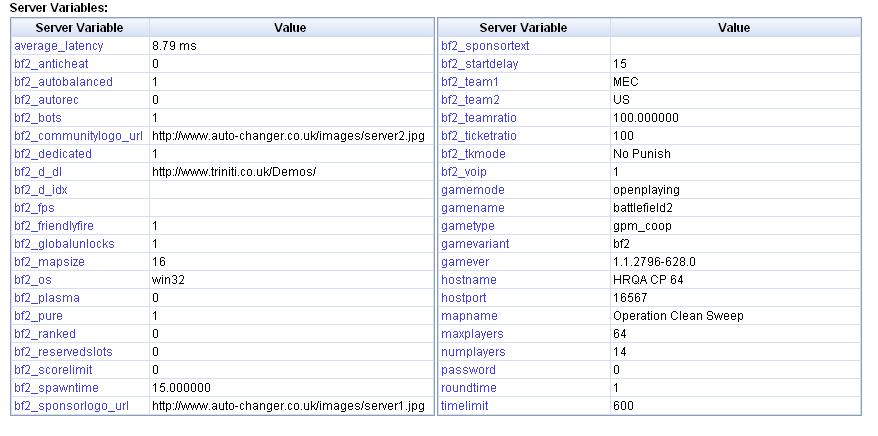Image resolution: width=878 pixels, height=436 pixels.
Task: Click the hostname variable link
Action: click(x=468, y=280)
